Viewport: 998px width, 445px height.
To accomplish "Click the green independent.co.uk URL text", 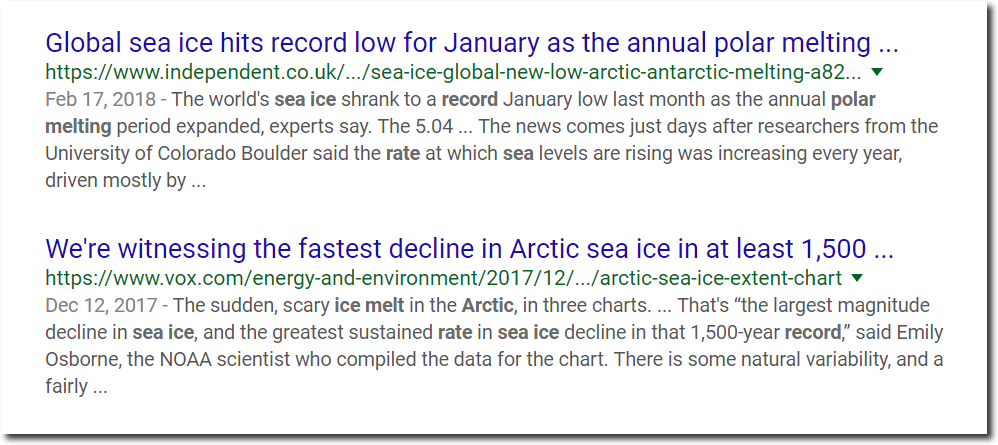I will click(453, 73).
